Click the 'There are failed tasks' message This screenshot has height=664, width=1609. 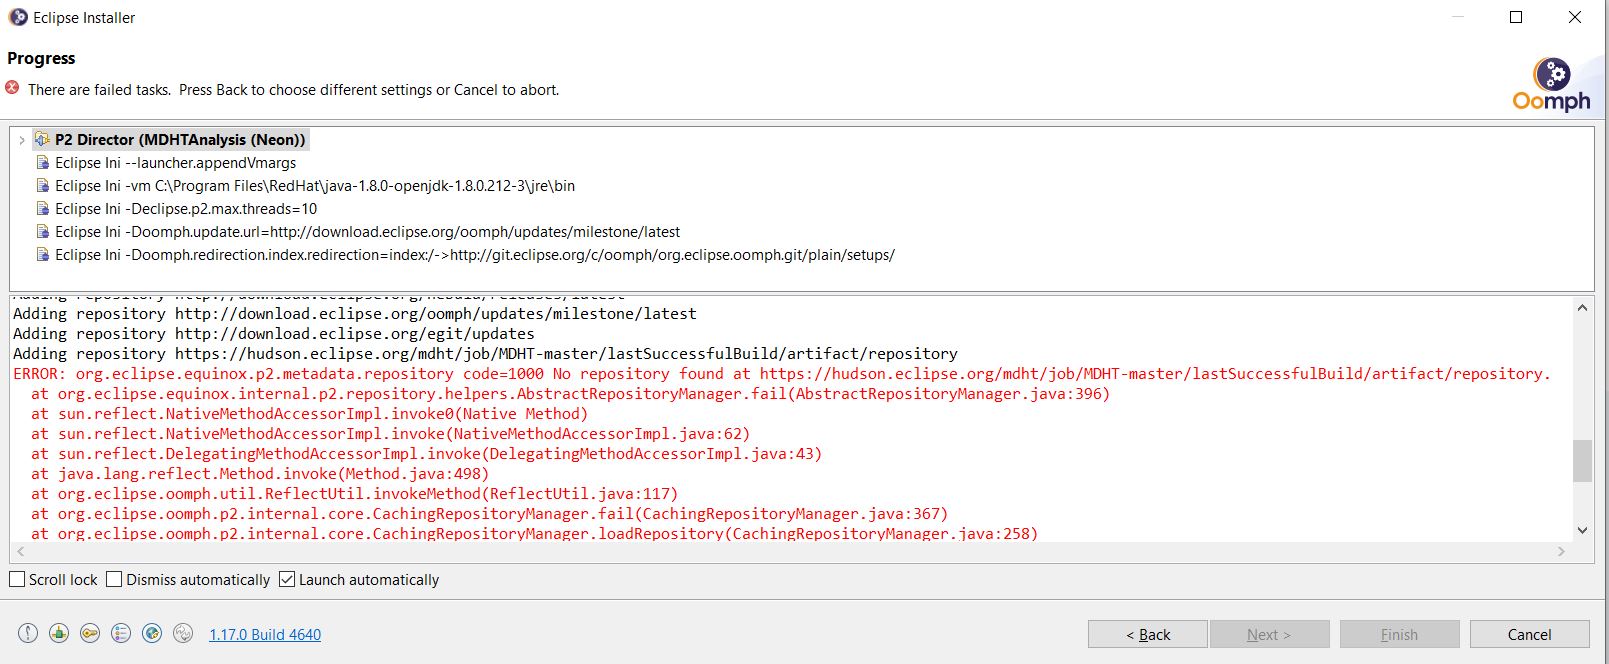[x=294, y=89]
